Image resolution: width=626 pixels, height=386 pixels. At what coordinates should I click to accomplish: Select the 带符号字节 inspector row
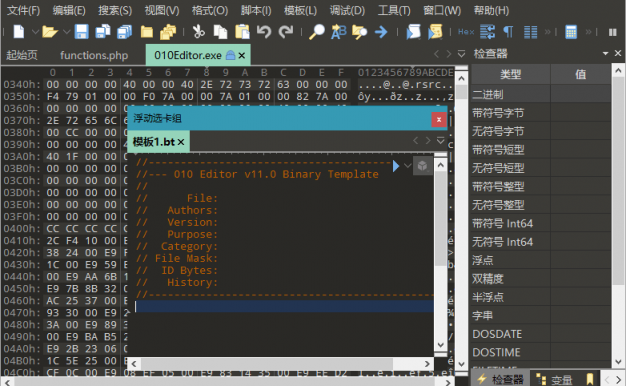click(x=541, y=113)
